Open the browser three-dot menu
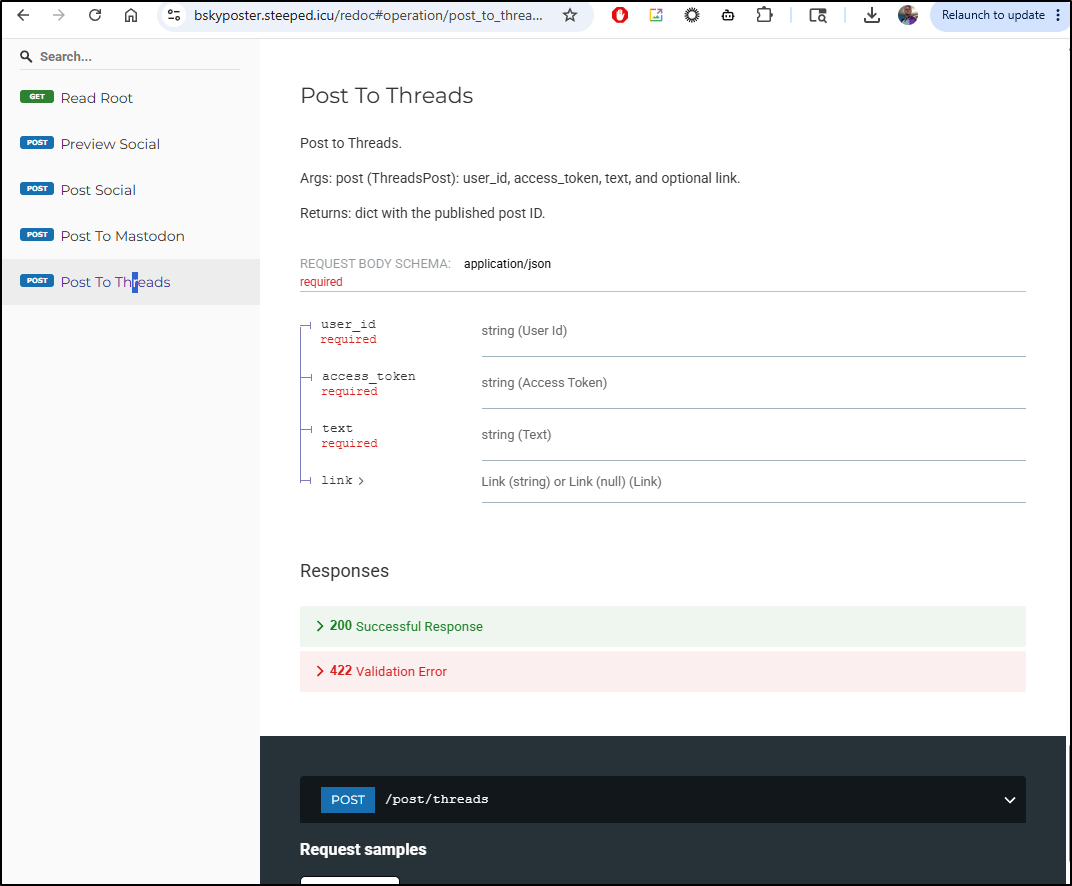The height and width of the screenshot is (886, 1072). [x=1058, y=15]
